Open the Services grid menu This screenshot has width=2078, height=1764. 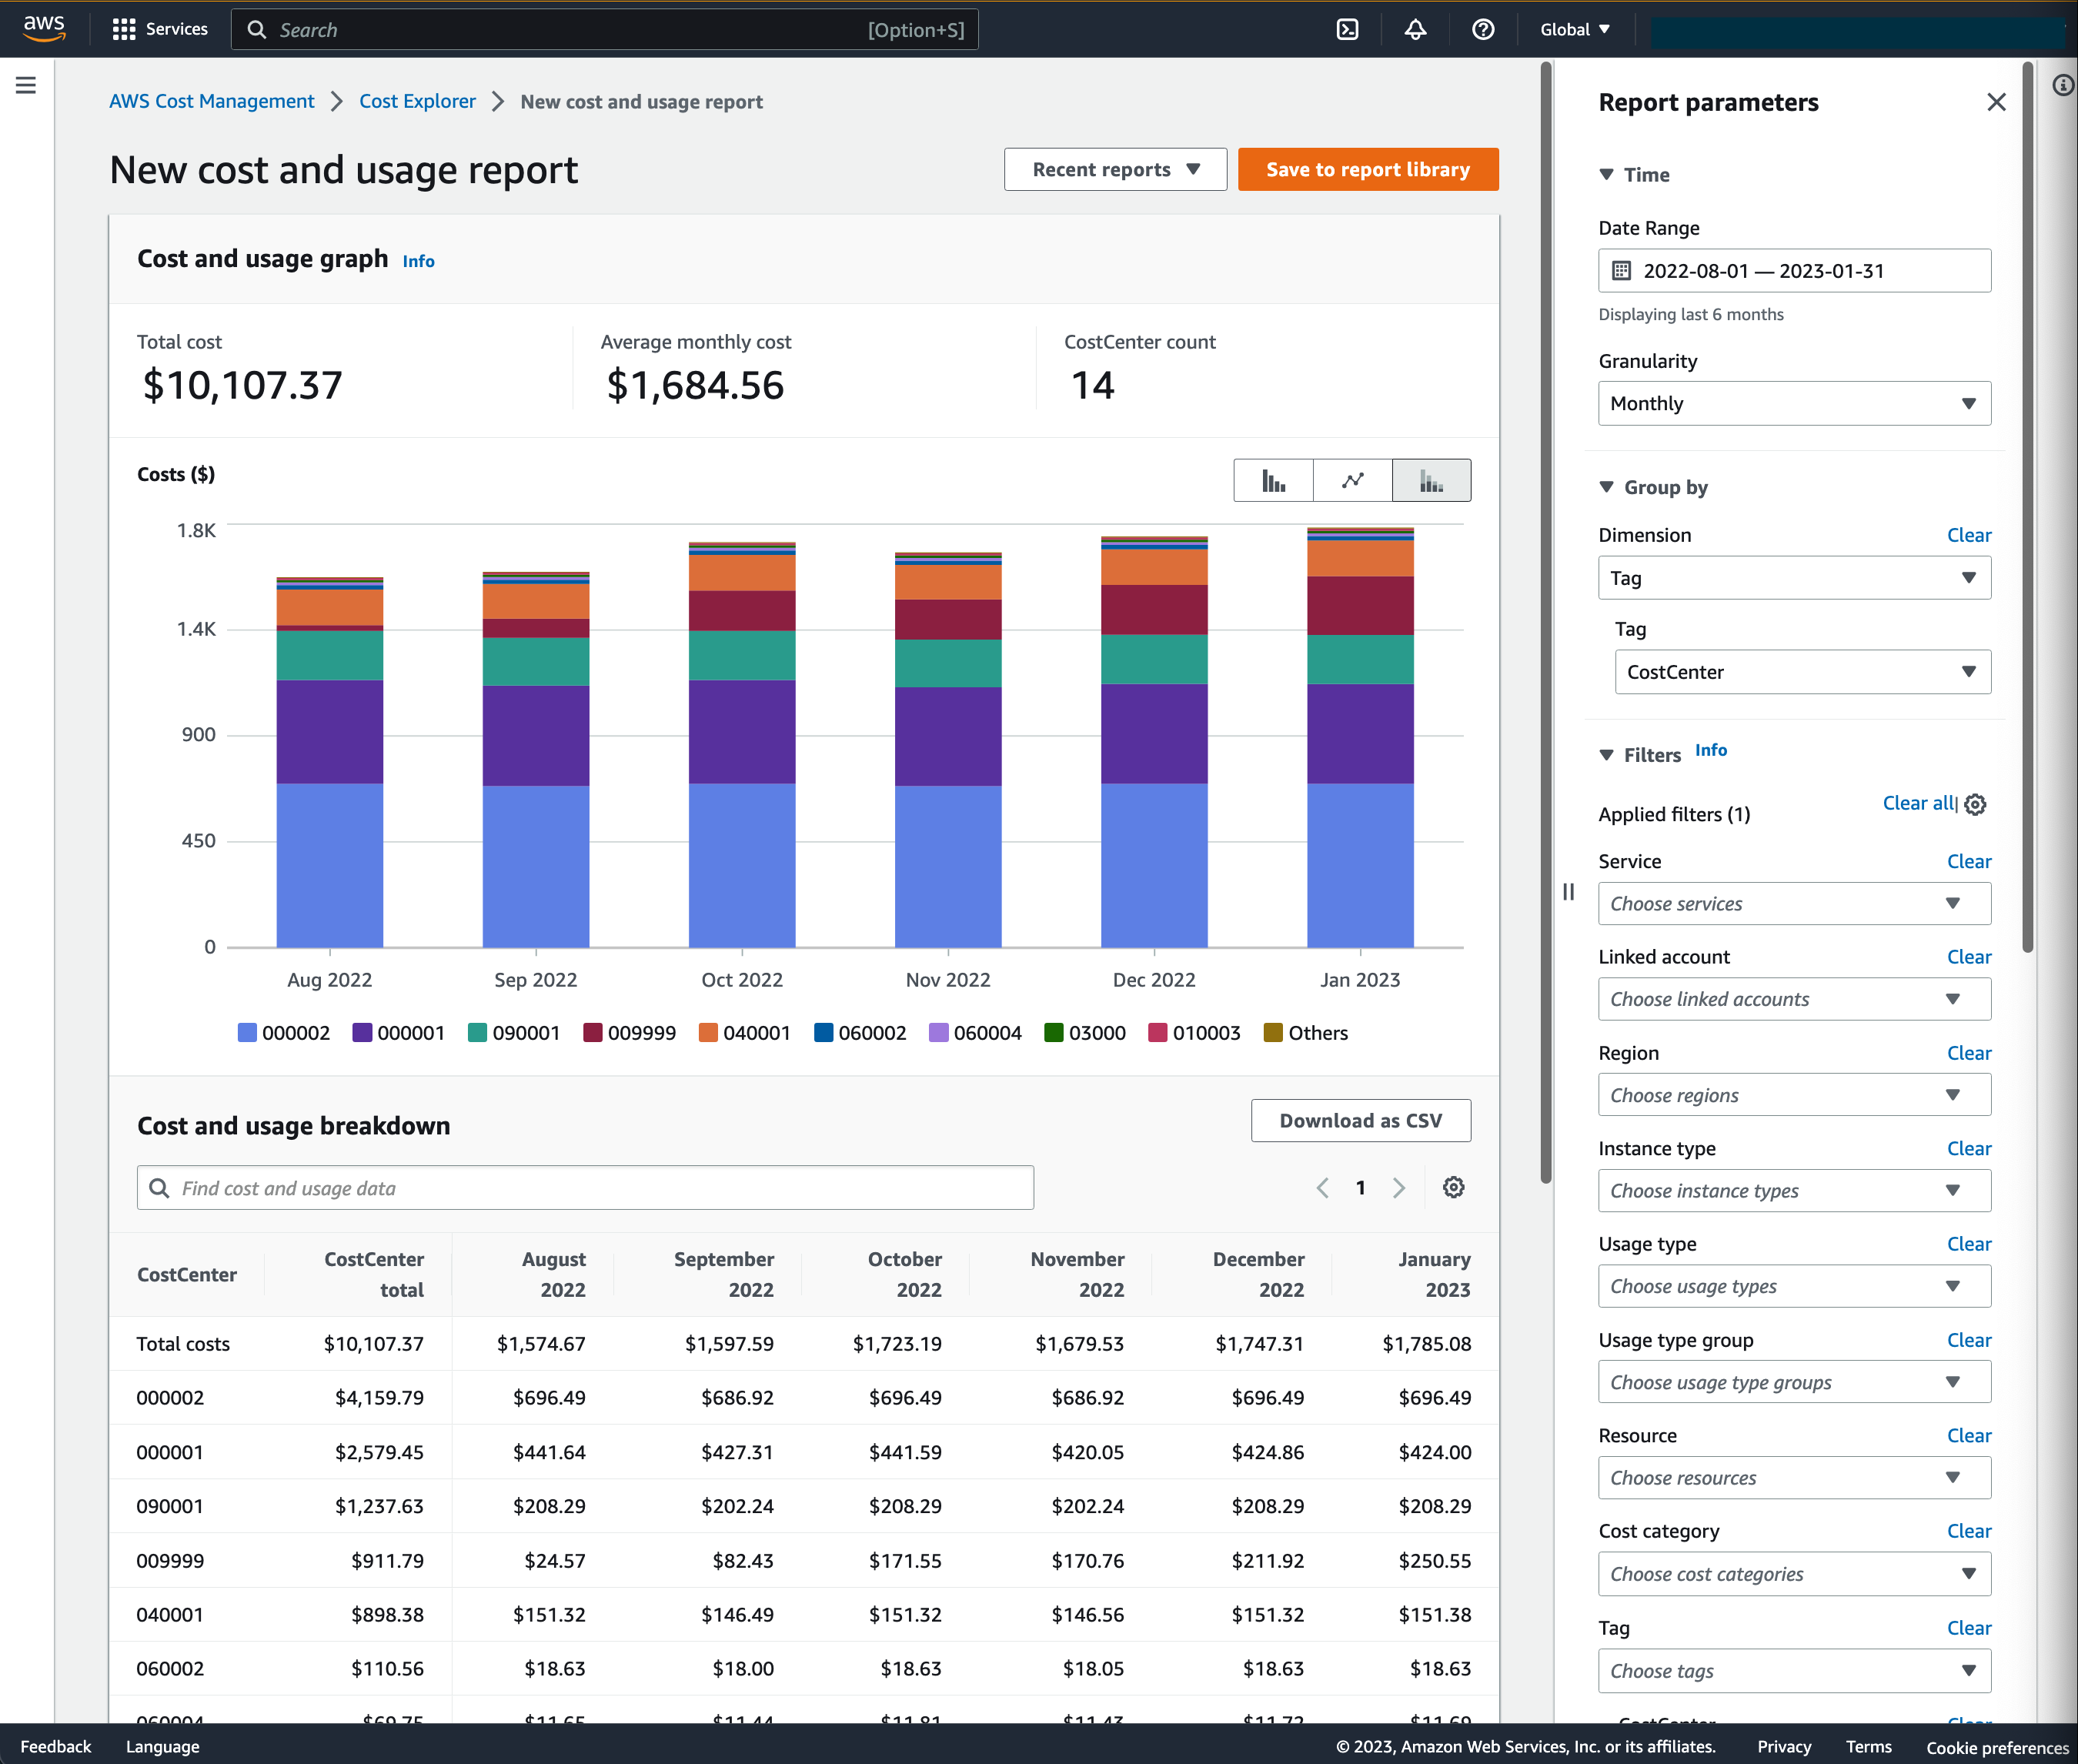pyautogui.click(x=124, y=29)
